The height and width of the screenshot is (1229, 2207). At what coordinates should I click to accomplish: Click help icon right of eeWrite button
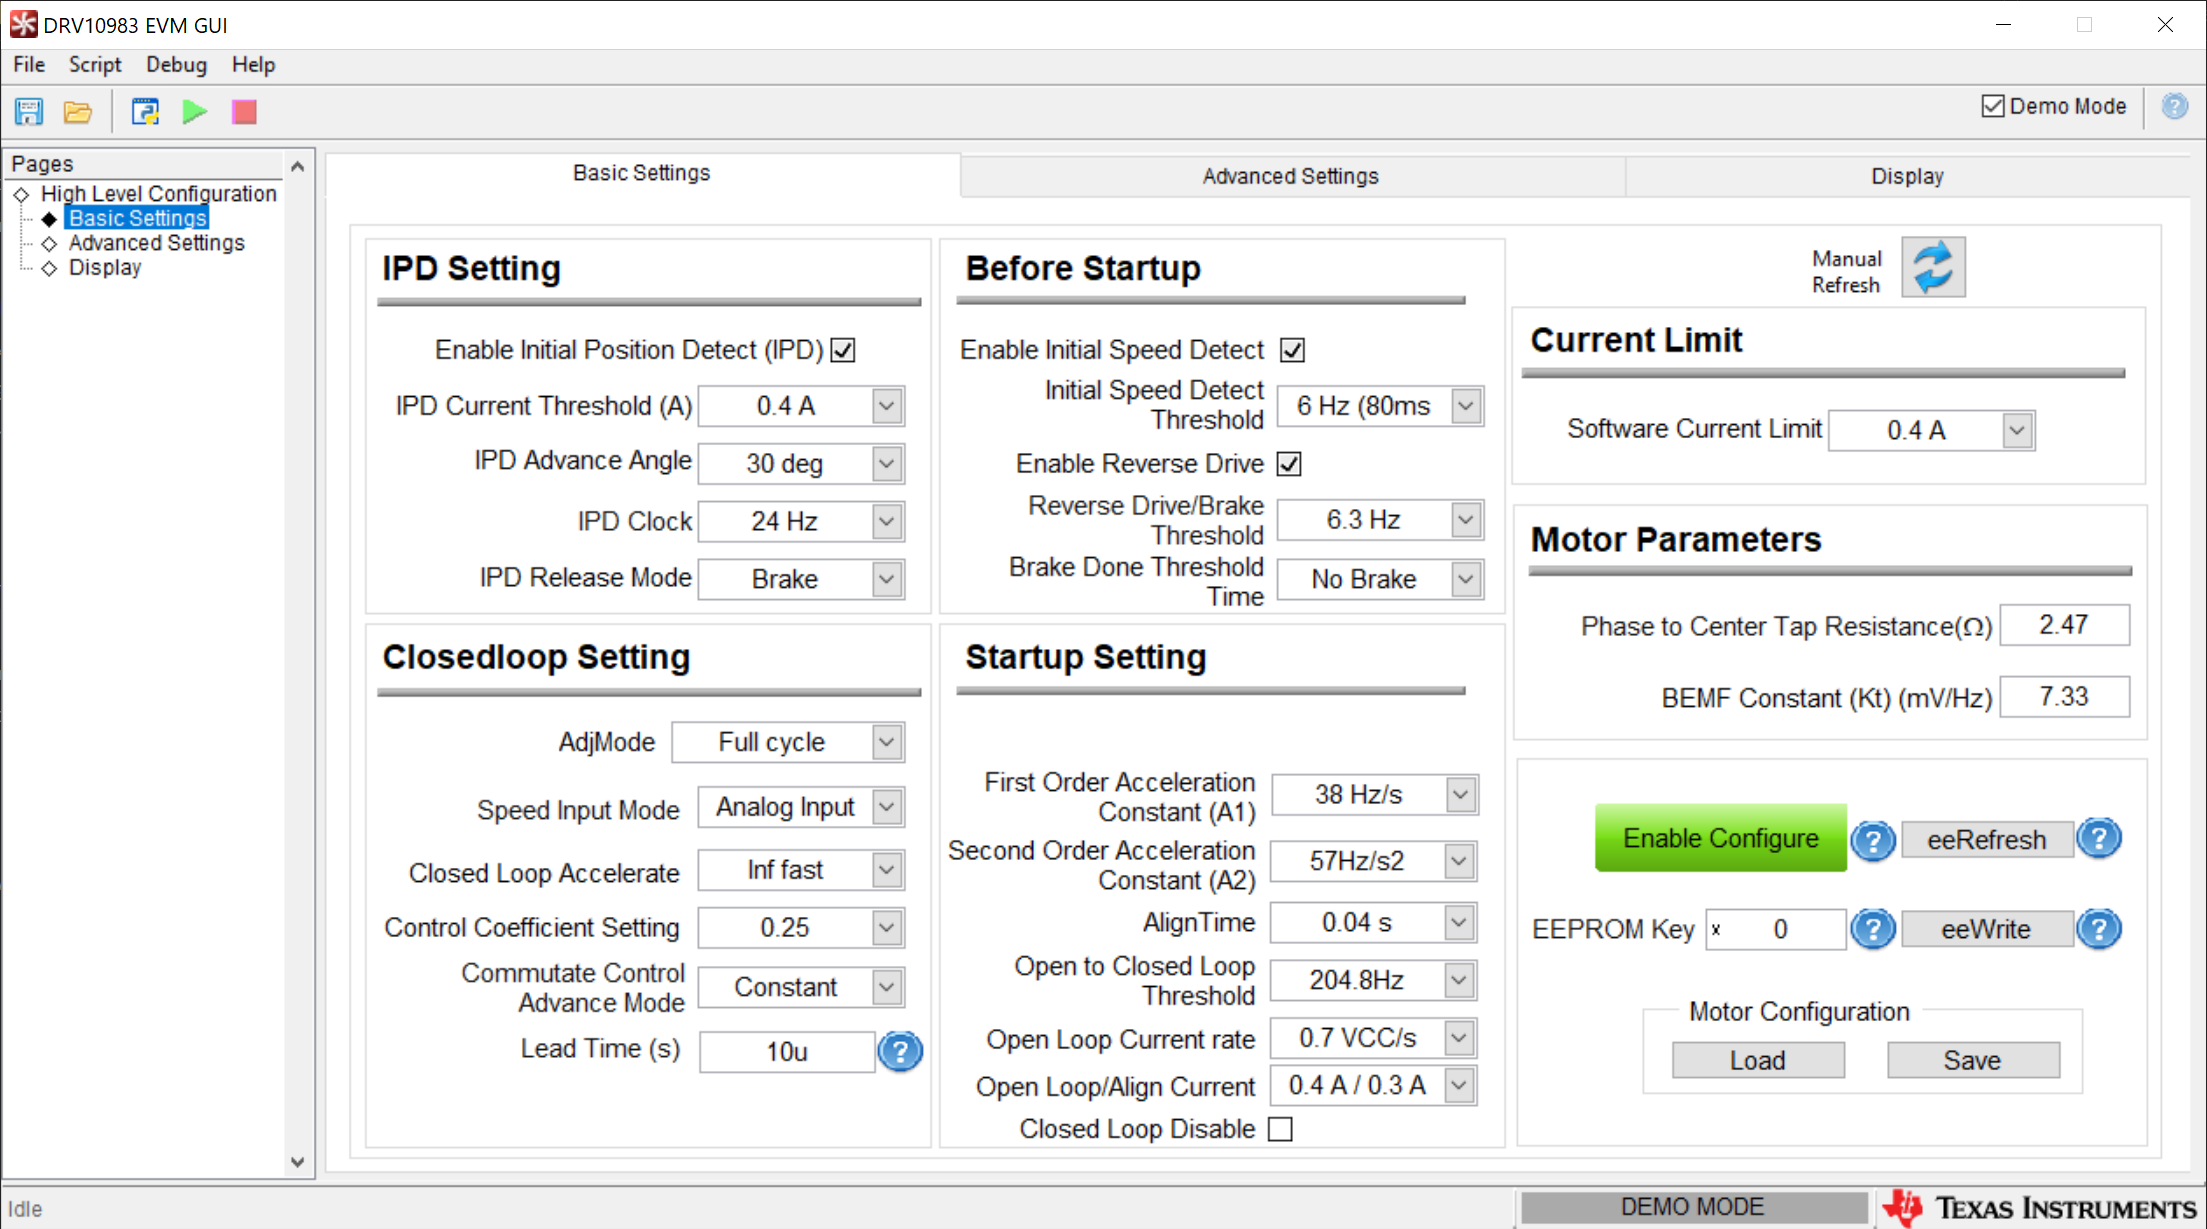(2099, 929)
